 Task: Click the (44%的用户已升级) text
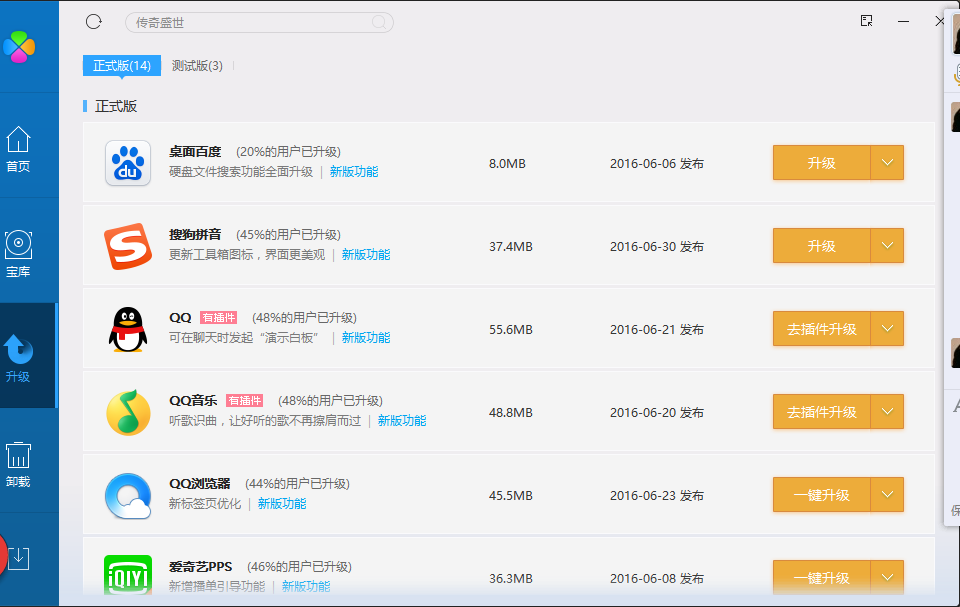click(x=298, y=484)
